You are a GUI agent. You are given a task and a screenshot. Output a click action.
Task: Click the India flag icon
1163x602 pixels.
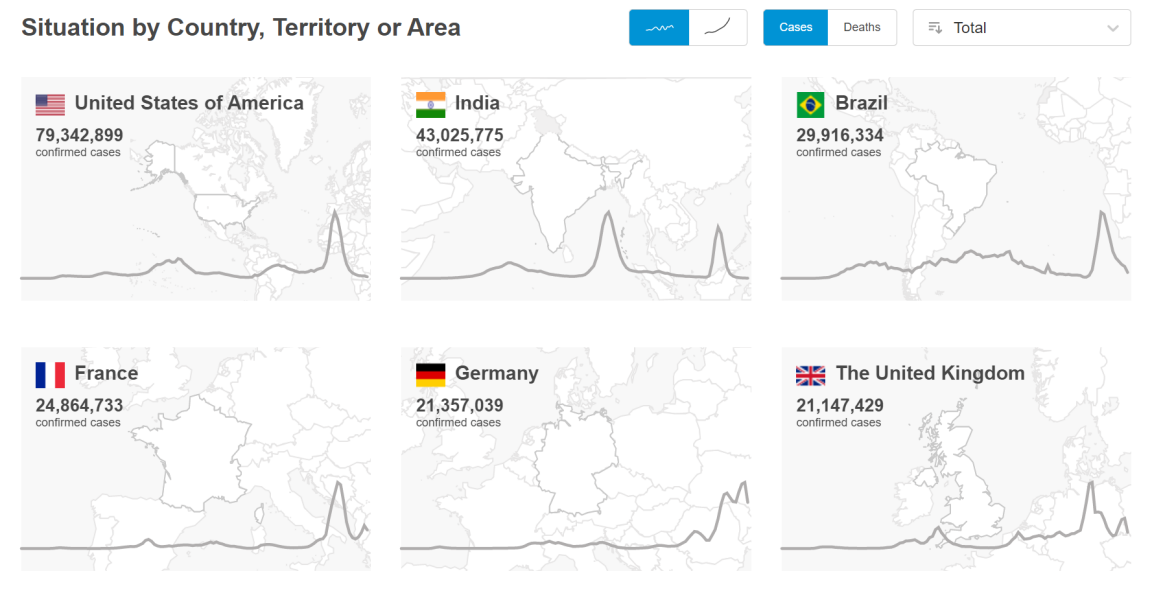[x=431, y=104]
